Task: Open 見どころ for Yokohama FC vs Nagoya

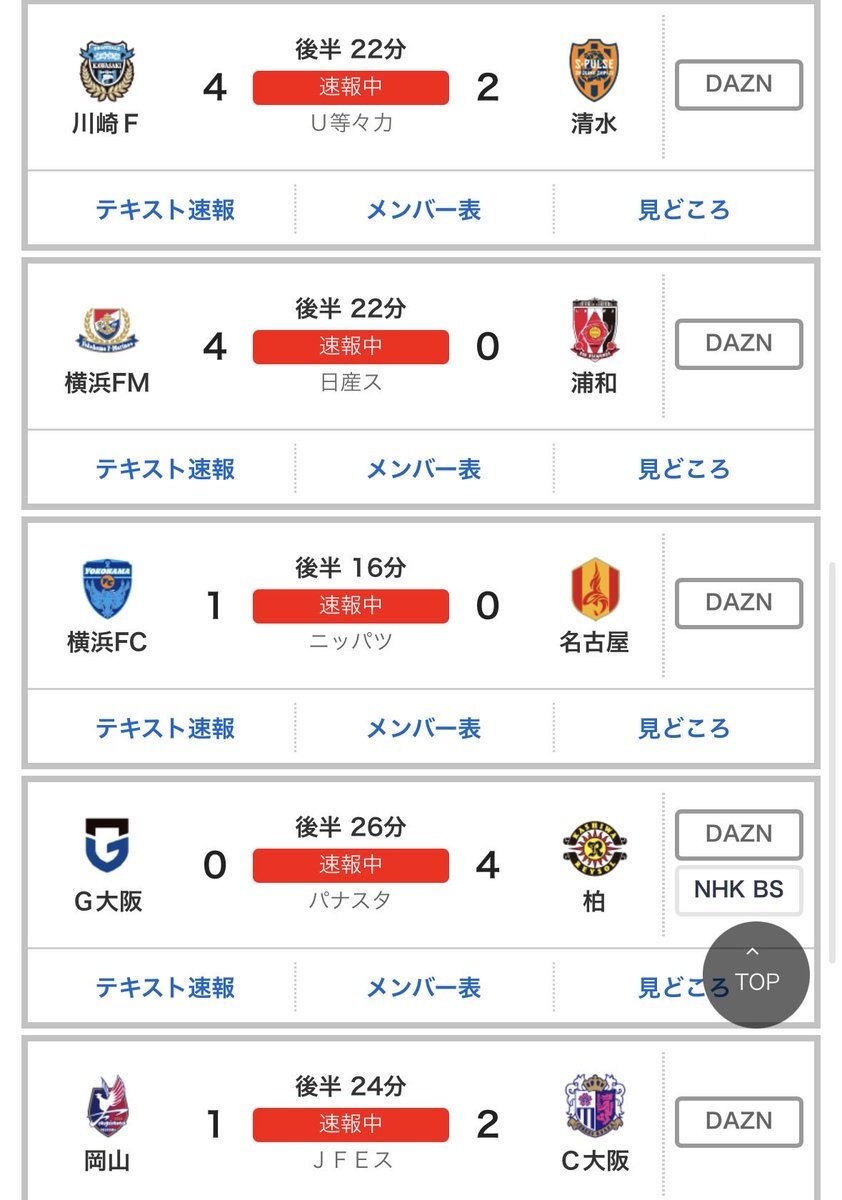Action: [684, 728]
